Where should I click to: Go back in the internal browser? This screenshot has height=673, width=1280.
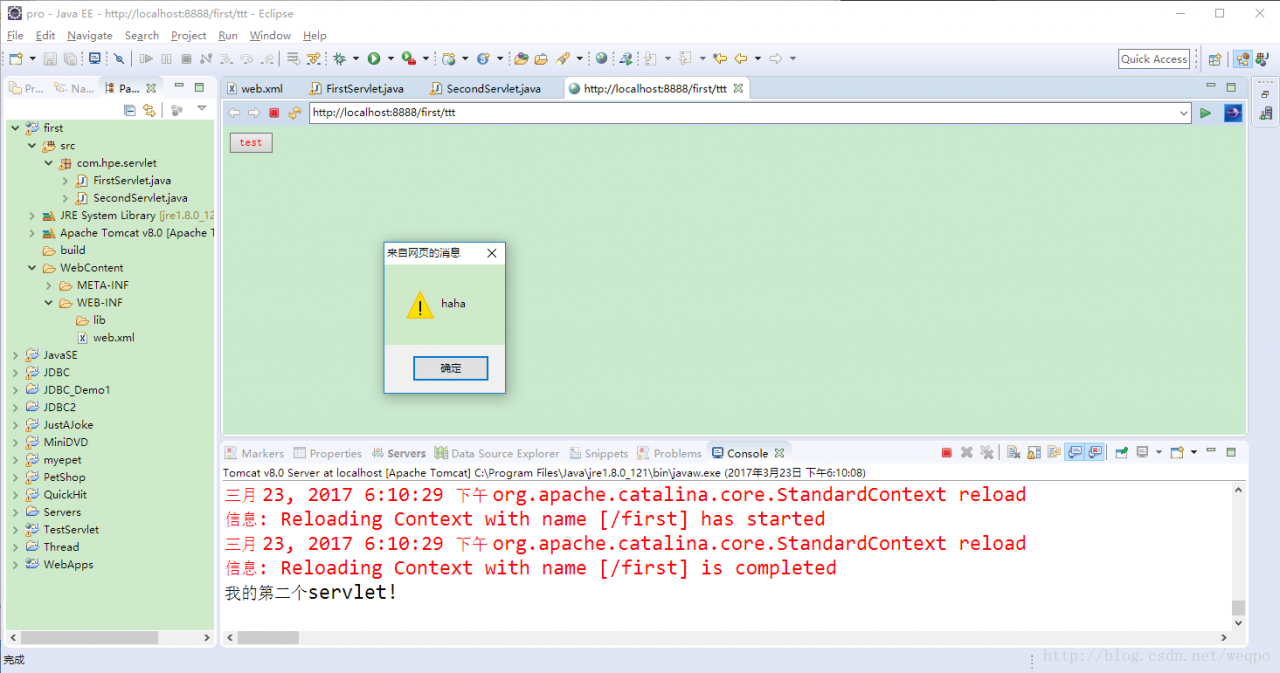[234, 113]
